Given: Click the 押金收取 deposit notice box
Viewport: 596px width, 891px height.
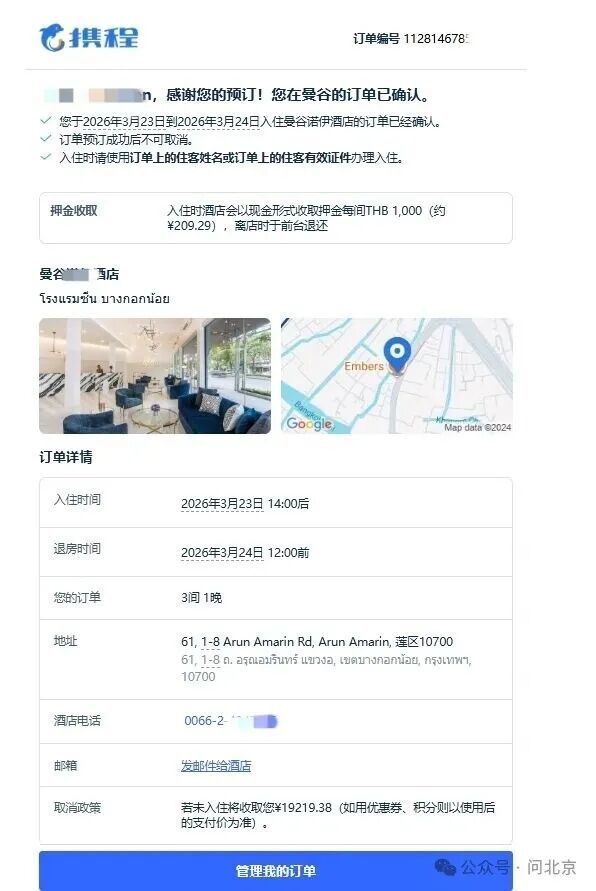Looking at the screenshot, I should click(x=276, y=218).
